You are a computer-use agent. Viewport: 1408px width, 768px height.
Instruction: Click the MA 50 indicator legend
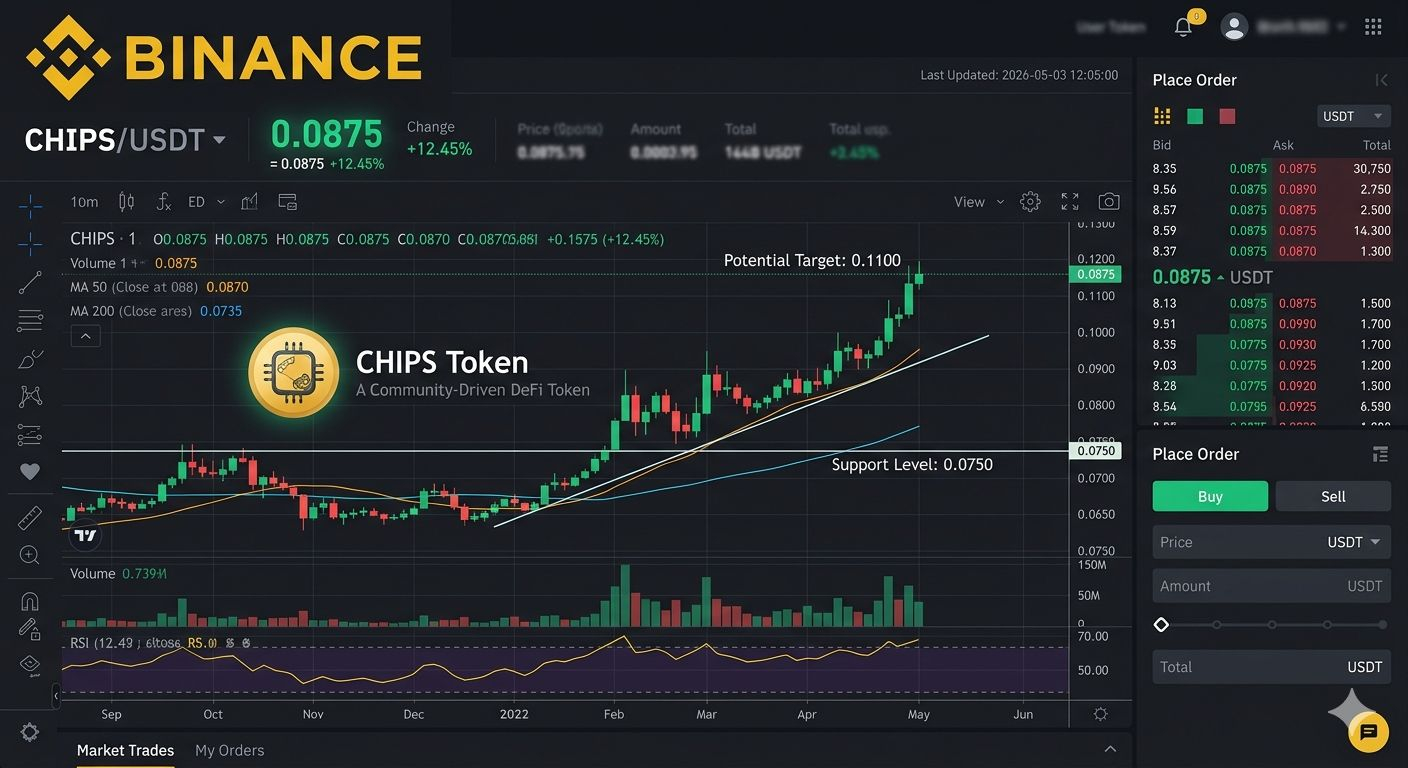pyautogui.click(x=160, y=287)
